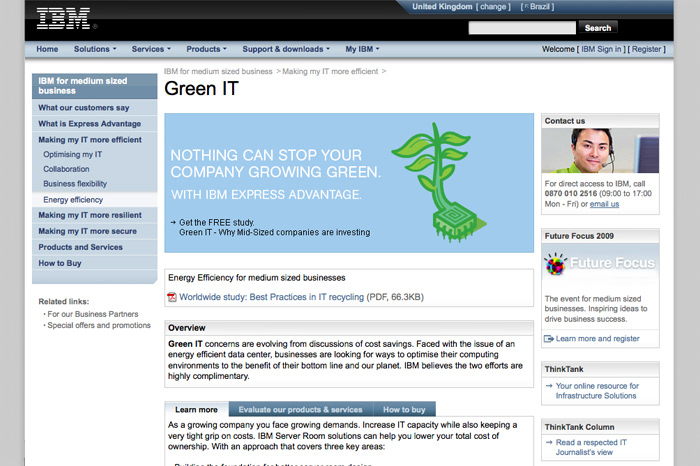Click the IBM logo
The width and height of the screenshot is (700, 466).
[63, 19]
